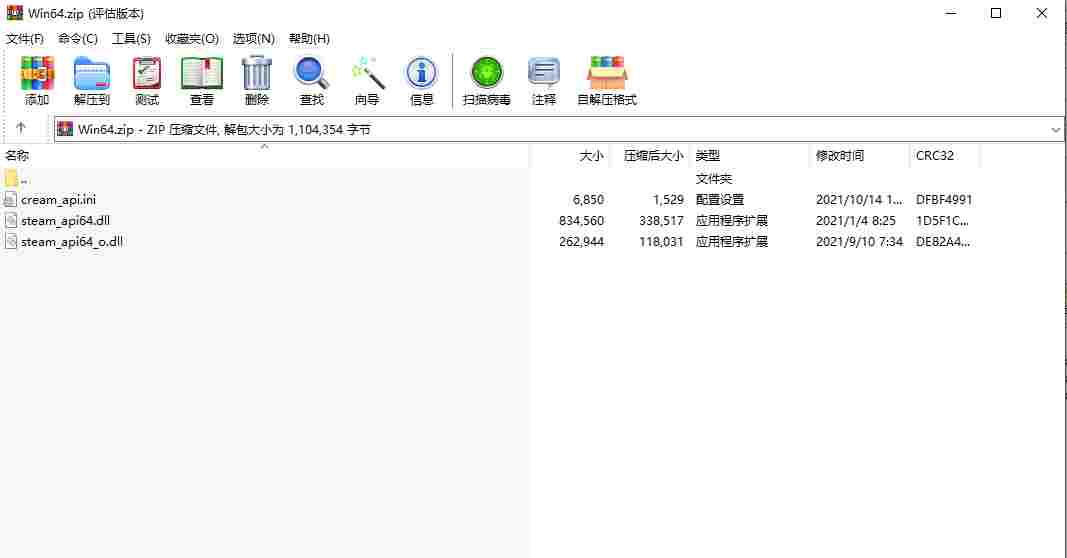Launch the 向导 (Wizard) wand icon
Viewport: 1067px width, 558px height.
pyautogui.click(x=367, y=73)
